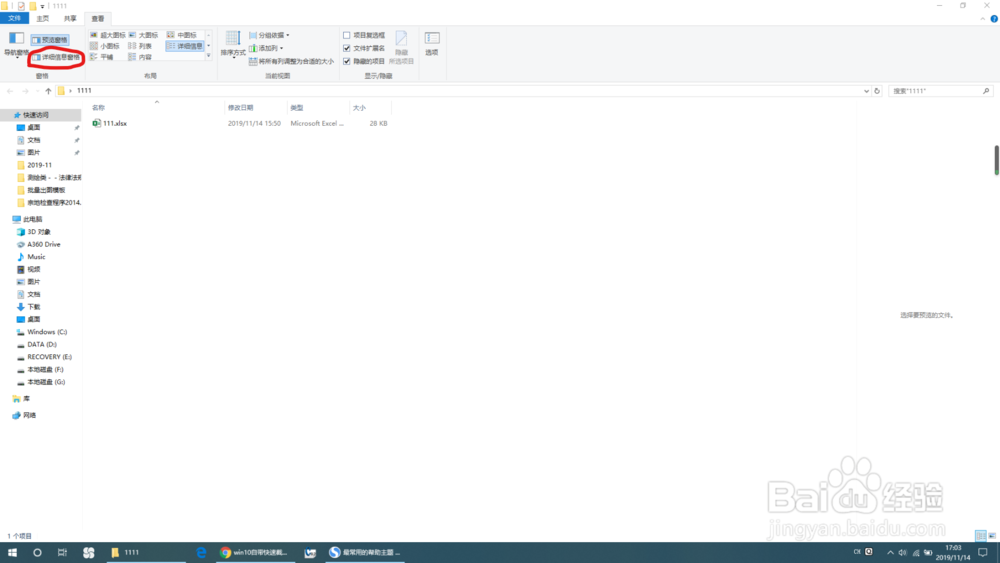Open the 文件 file tab
Image resolution: width=1000 pixels, height=563 pixels.
click(14, 18)
